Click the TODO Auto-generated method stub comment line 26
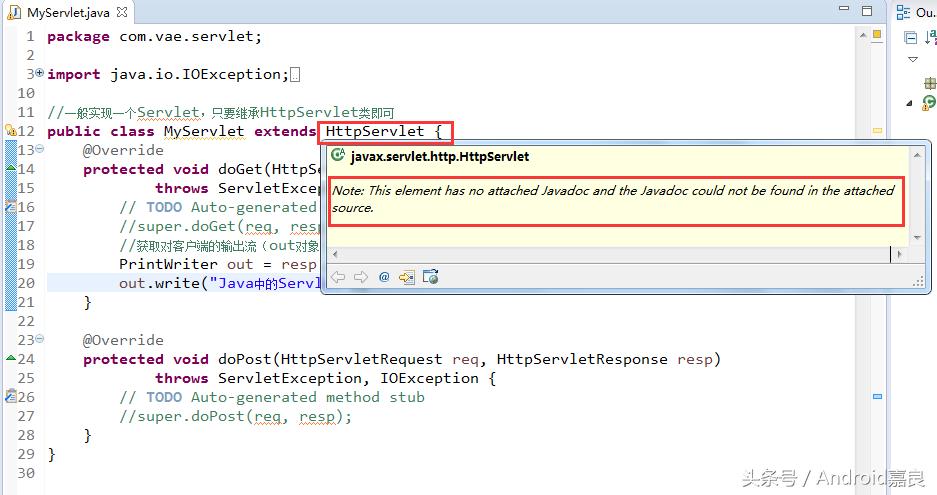 click(272, 398)
